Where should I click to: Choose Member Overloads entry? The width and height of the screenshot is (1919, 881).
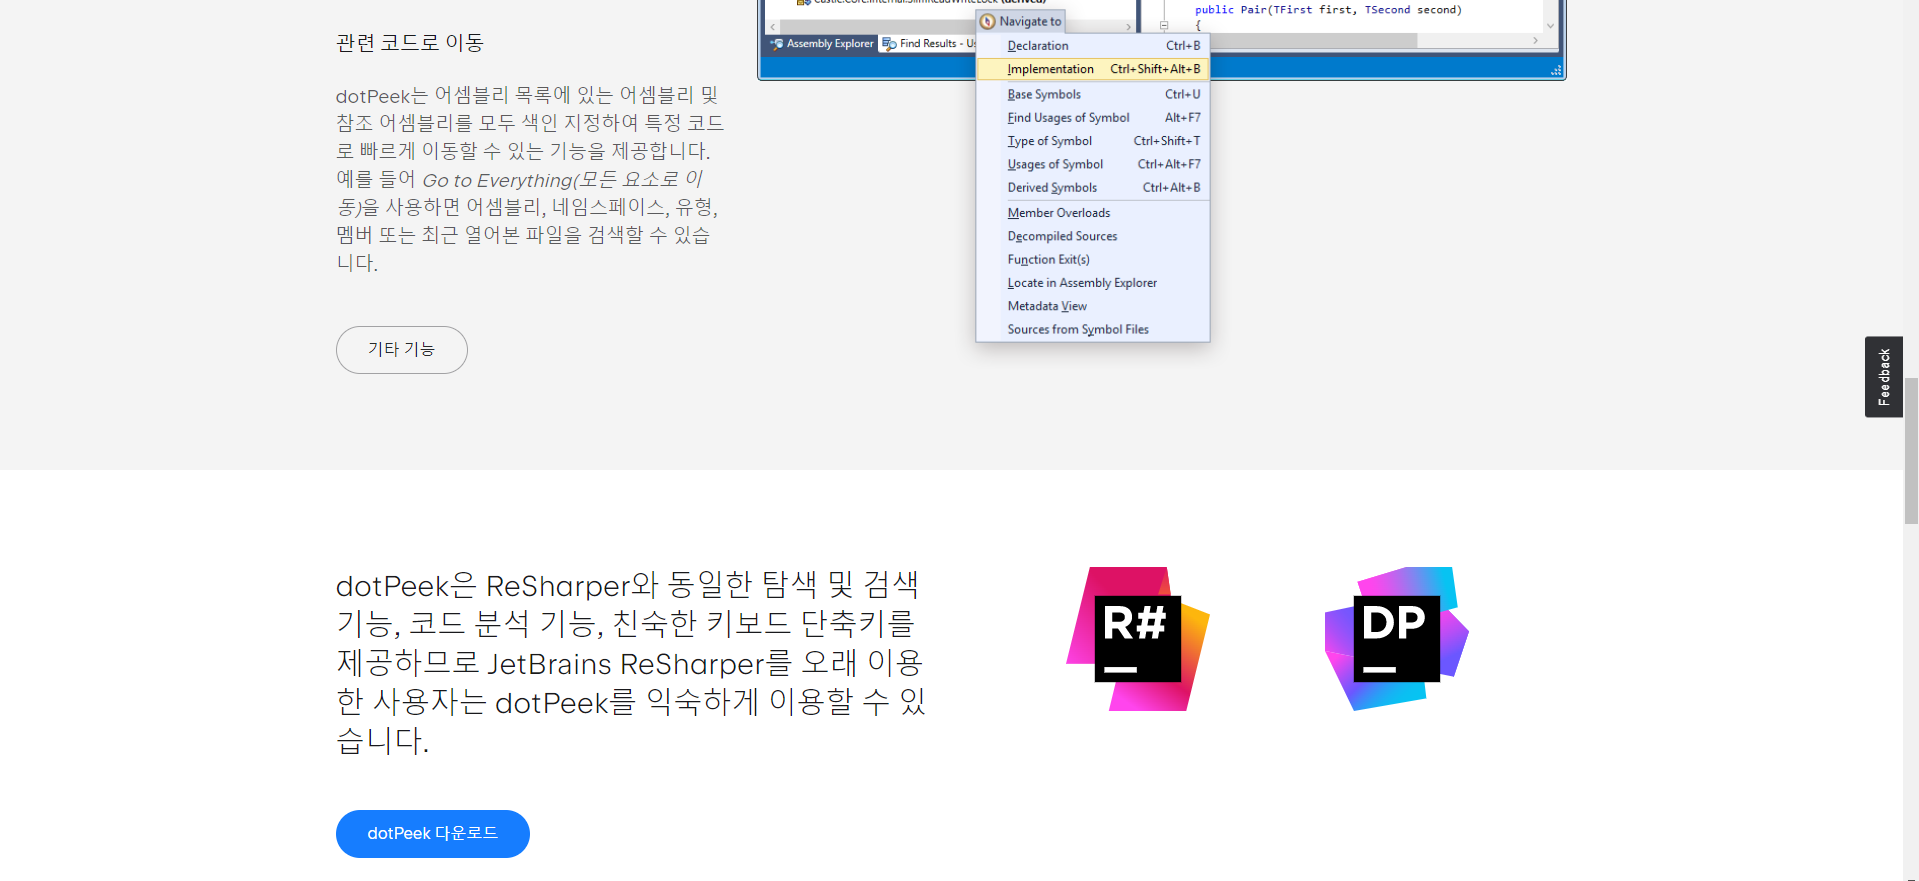pyautogui.click(x=1093, y=213)
